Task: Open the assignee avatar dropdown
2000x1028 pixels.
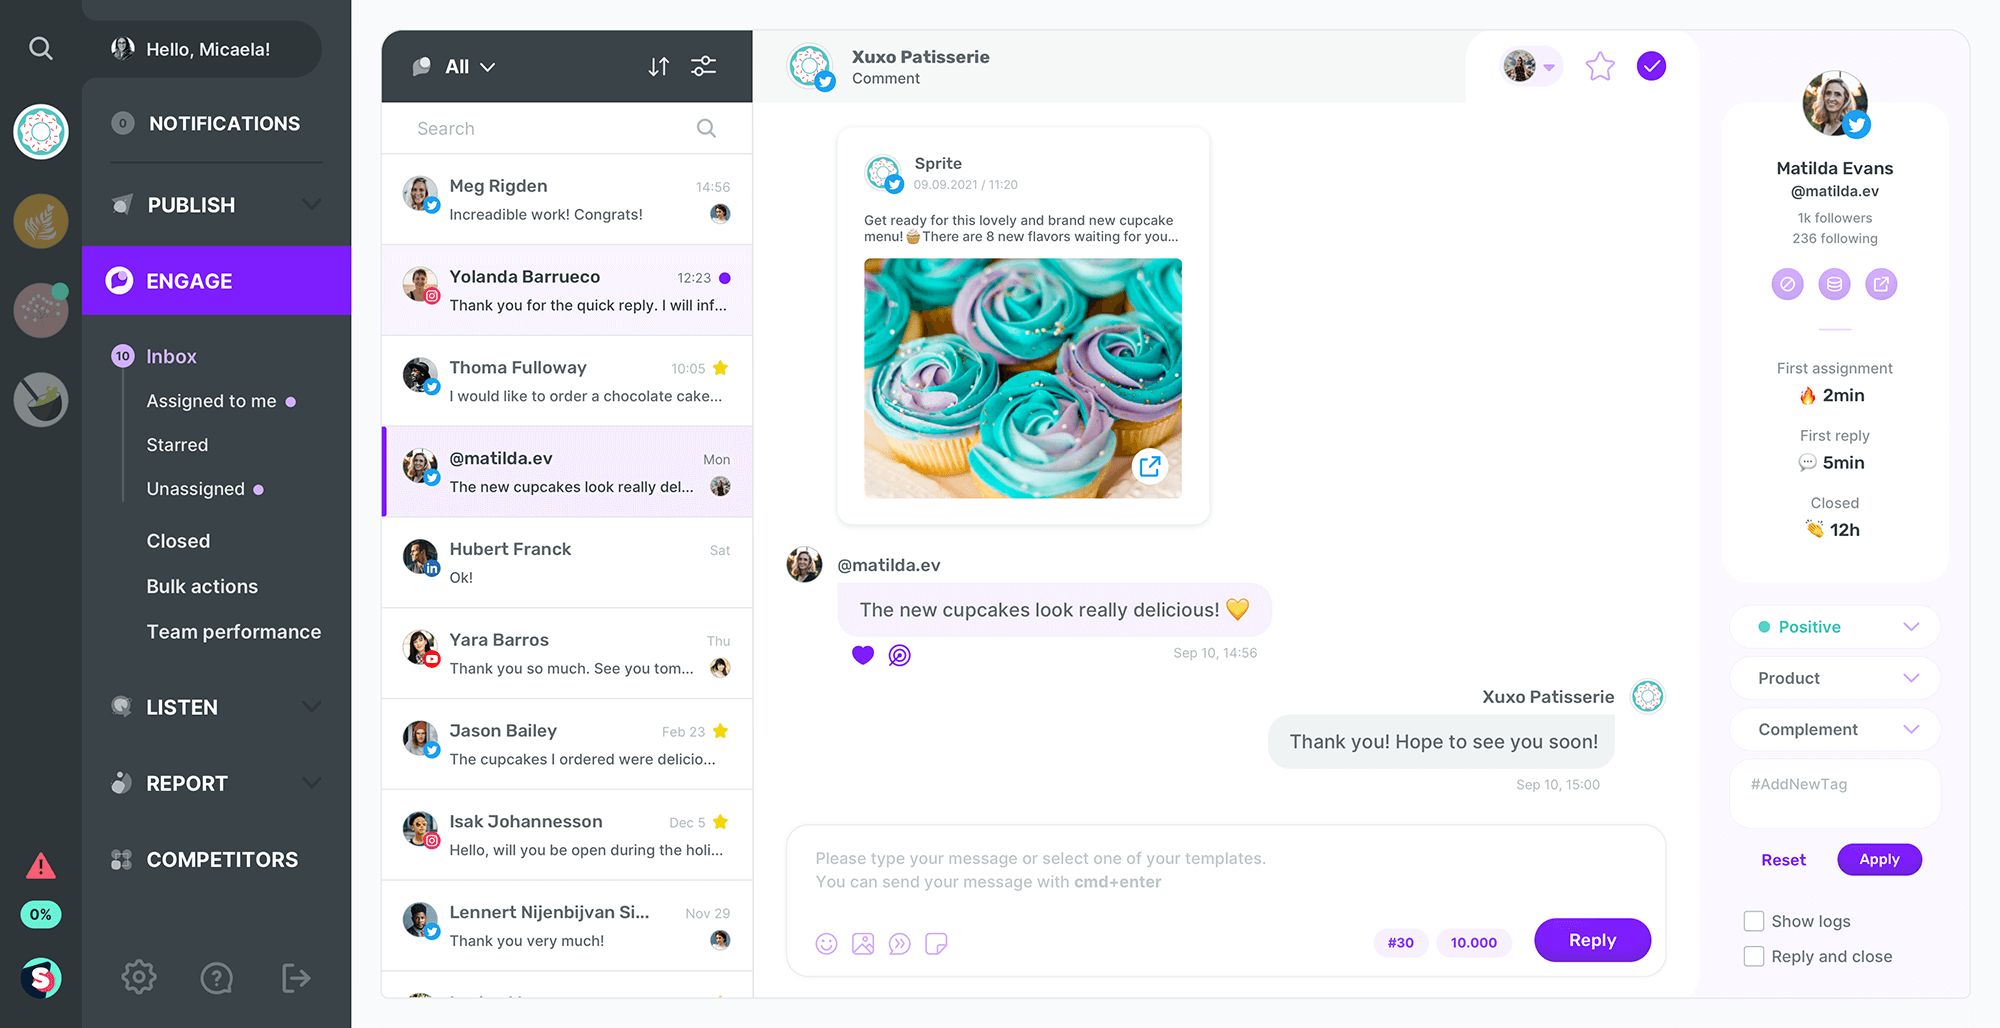Action: [1531, 66]
